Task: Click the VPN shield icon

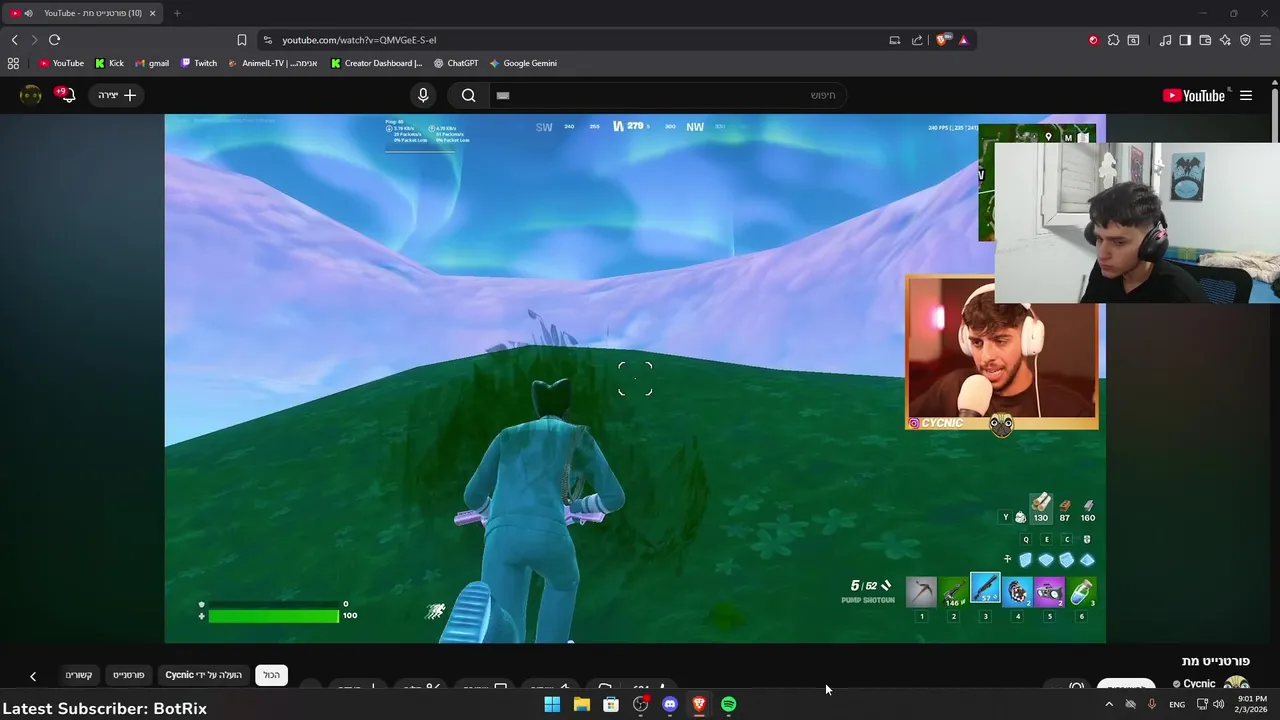Action: pyautogui.click(x=1245, y=40)
